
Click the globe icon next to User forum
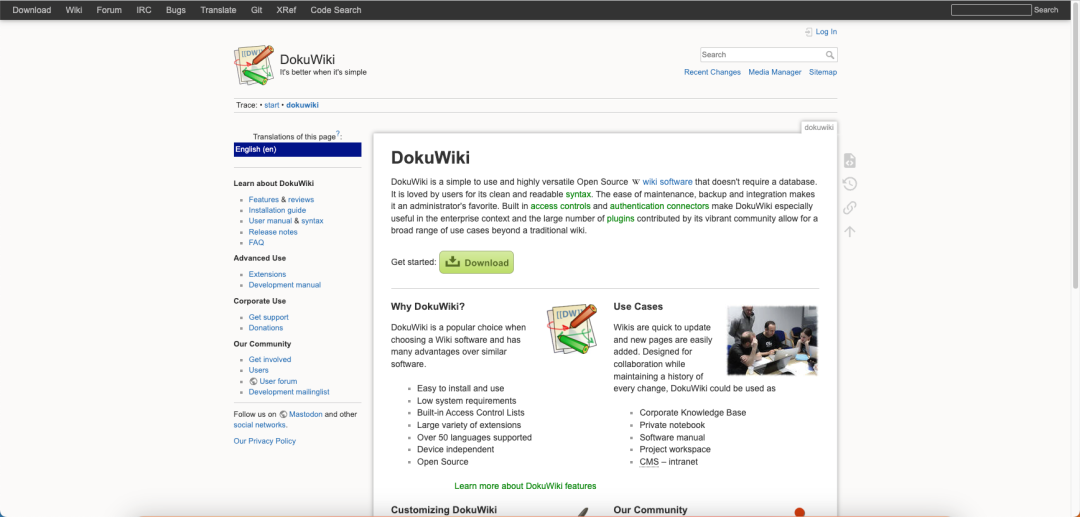(253, 381)
